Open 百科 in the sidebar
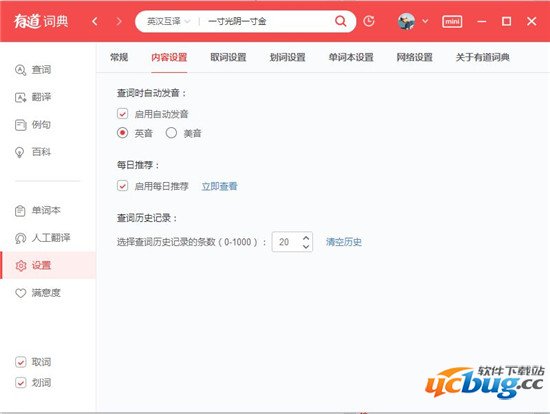This screenshot has height=414, width=550. (33, 152)
